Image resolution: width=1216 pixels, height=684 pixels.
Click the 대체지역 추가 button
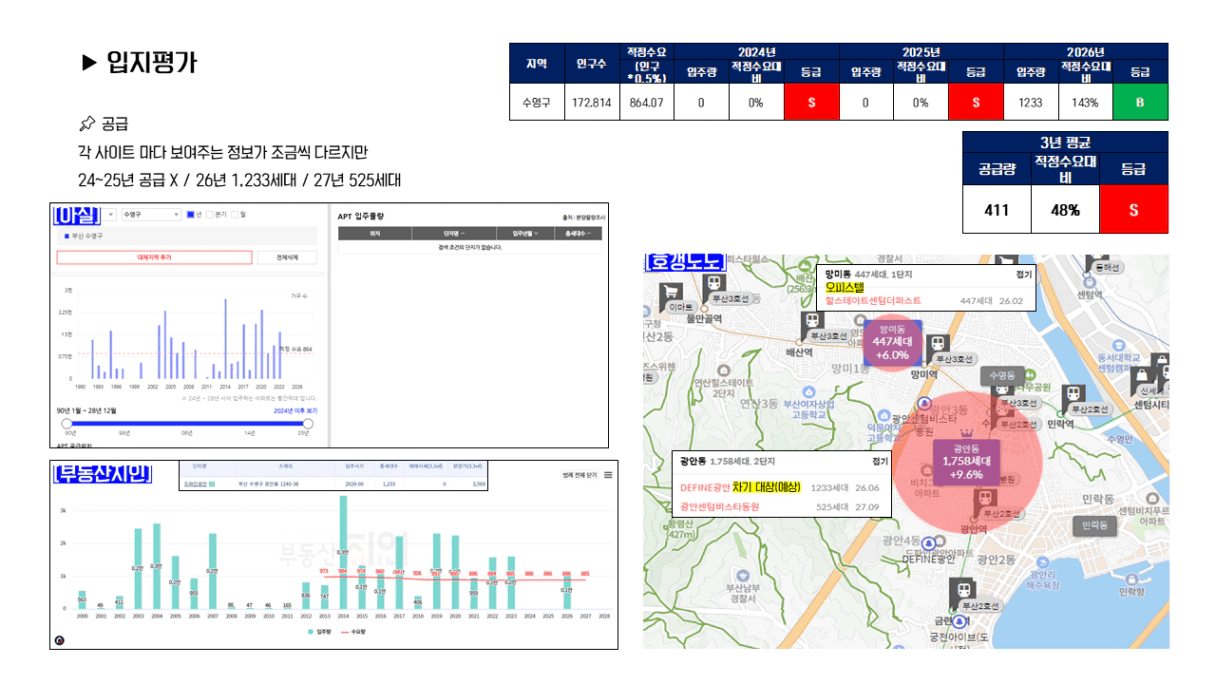pos(154,257)
